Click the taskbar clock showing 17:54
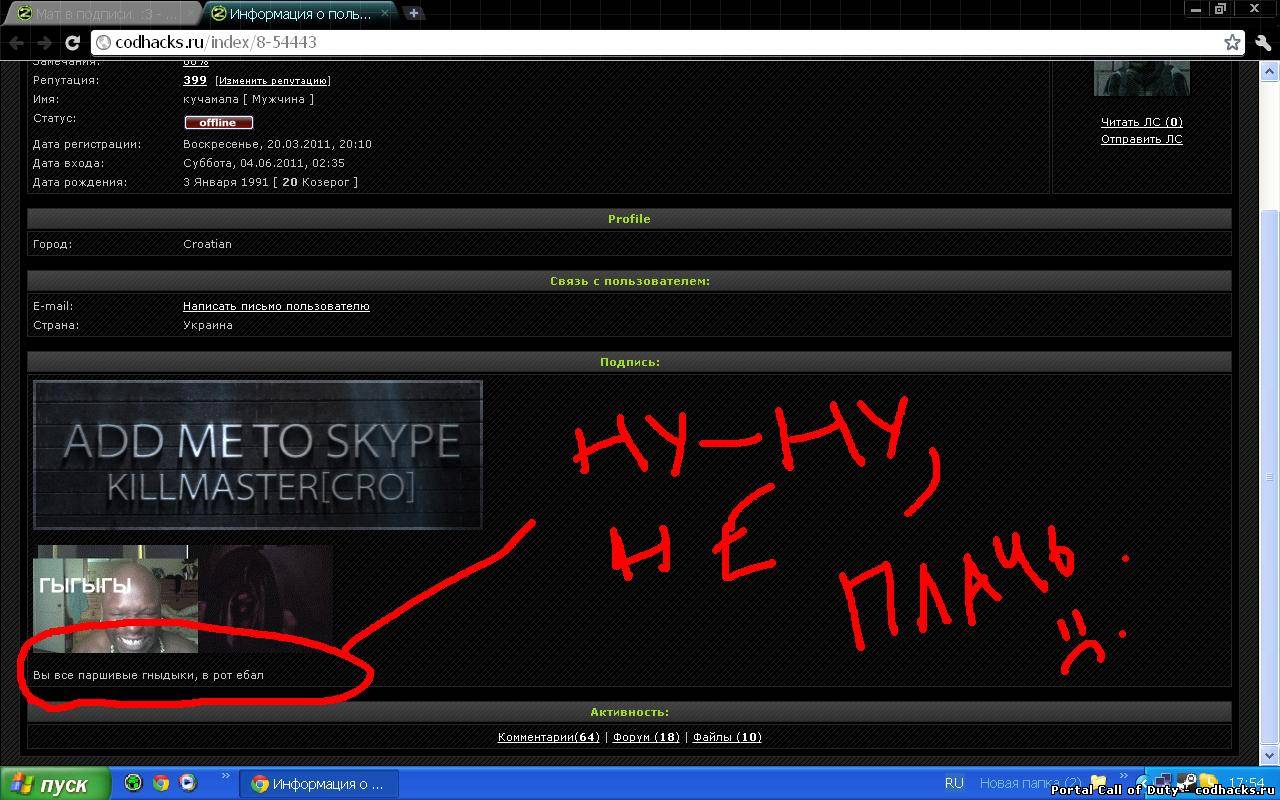The width and height of the screenshot is (1280, 800). [1246, 783]
